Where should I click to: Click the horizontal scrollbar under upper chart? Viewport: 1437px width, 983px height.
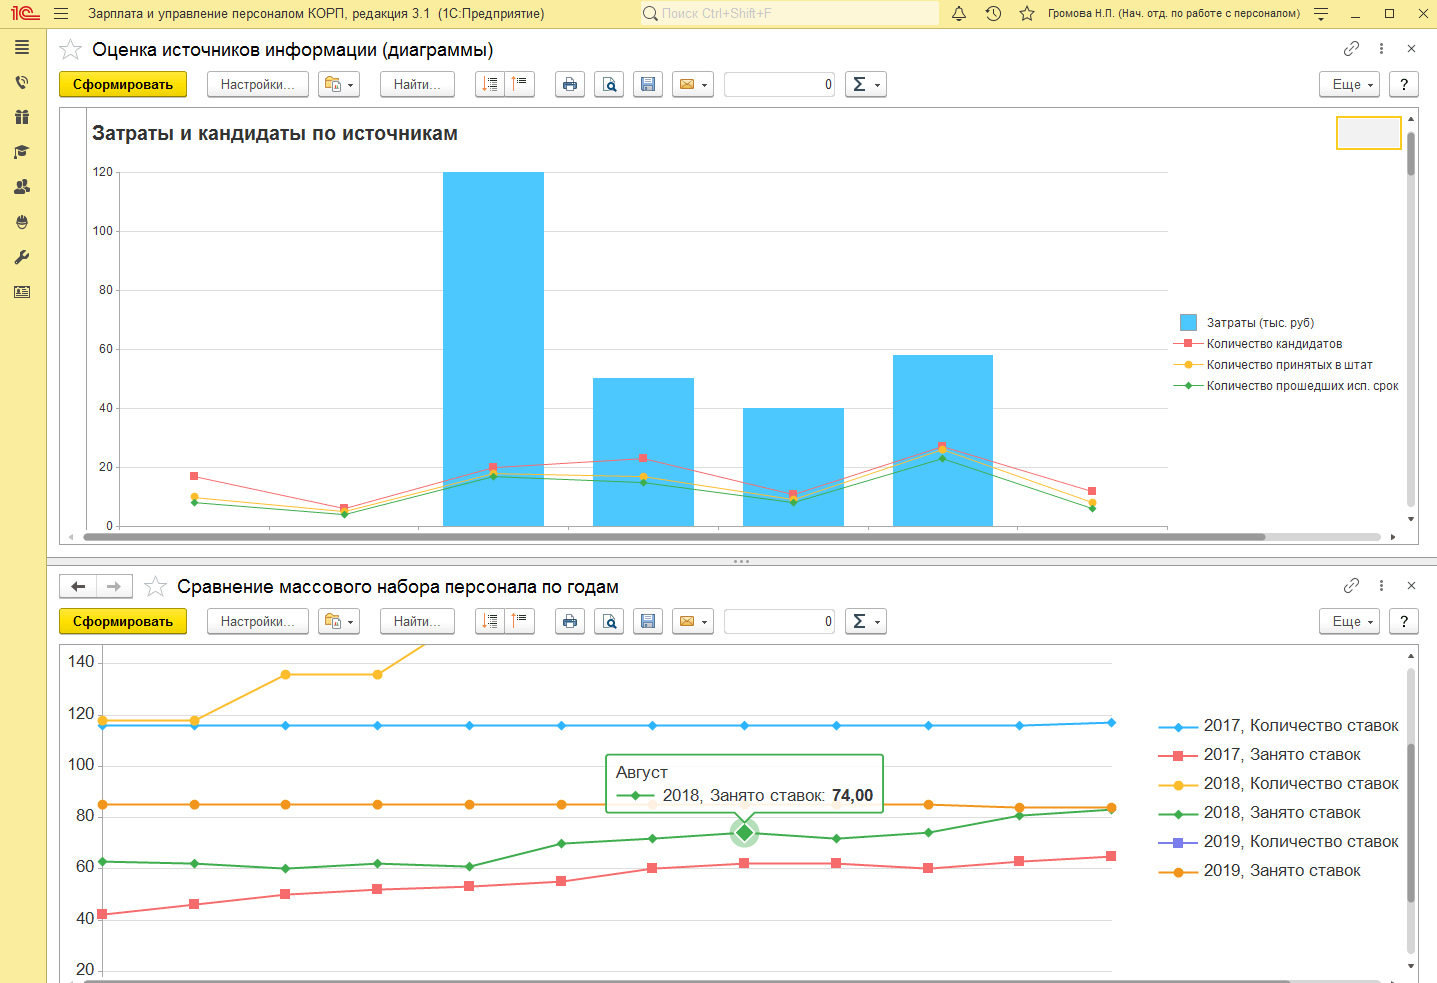pyautogui.click(x=674, y=537)
